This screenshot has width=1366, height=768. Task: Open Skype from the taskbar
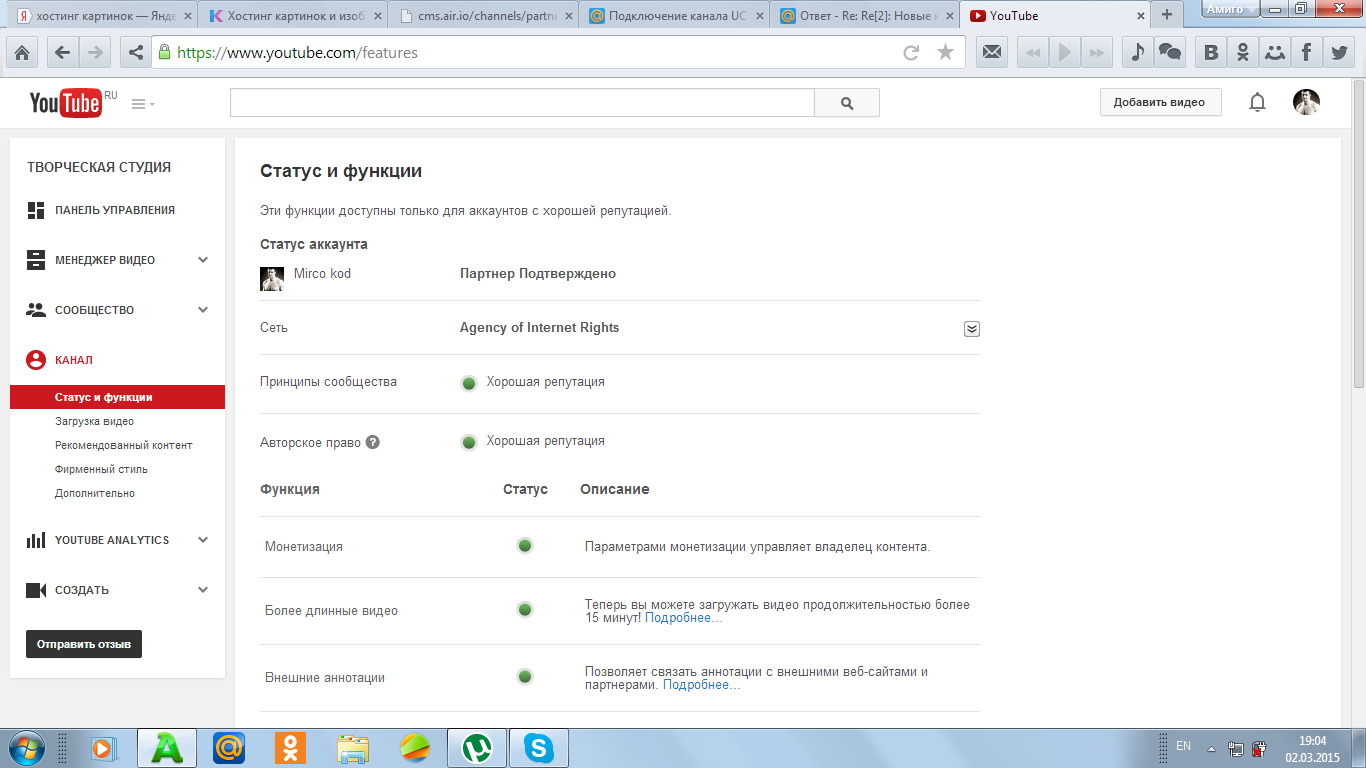[538, 747]
